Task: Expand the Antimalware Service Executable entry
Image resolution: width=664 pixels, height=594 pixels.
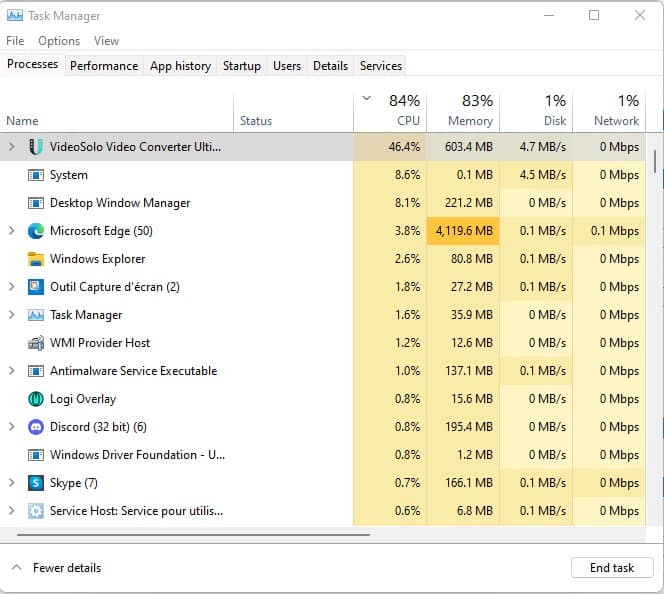Action: click(x=12, y=371)
